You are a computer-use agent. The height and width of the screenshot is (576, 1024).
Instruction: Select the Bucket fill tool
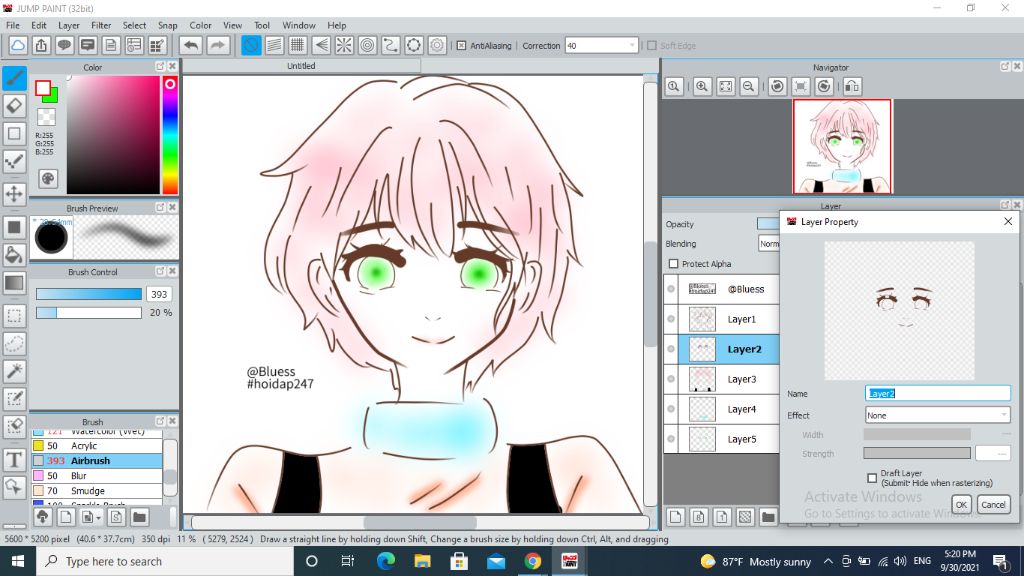(14, 255)
